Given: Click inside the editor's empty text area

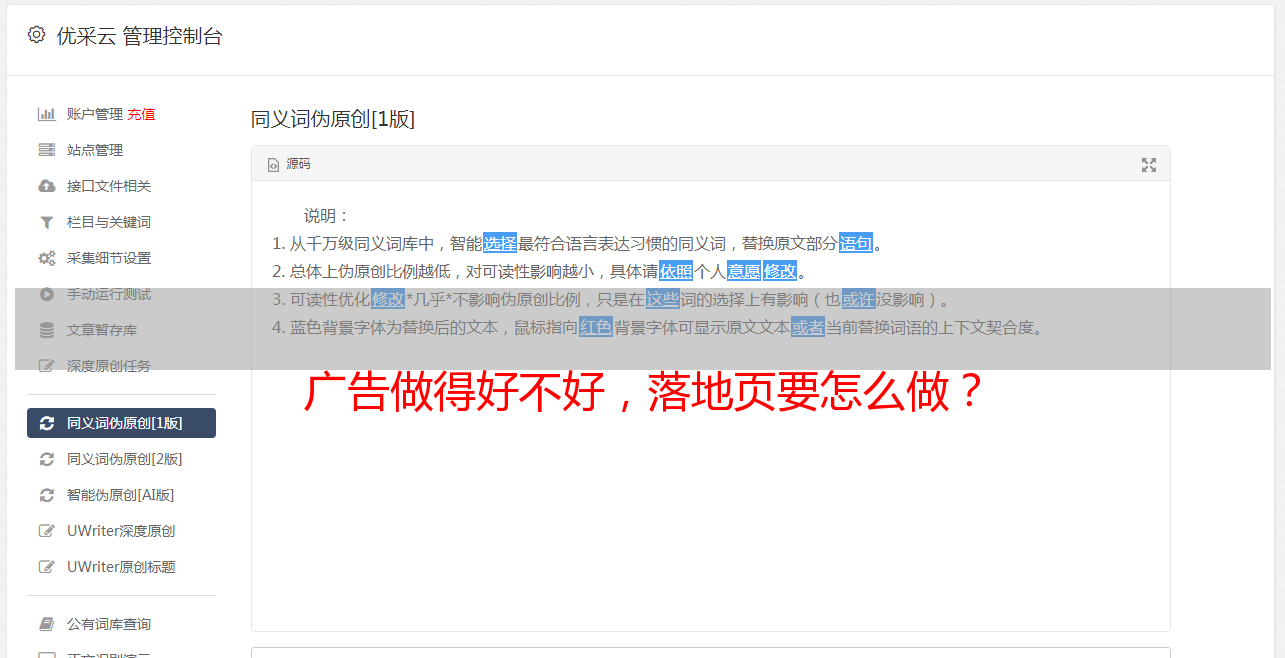Looking at the screenshot, I should point(710,520).
